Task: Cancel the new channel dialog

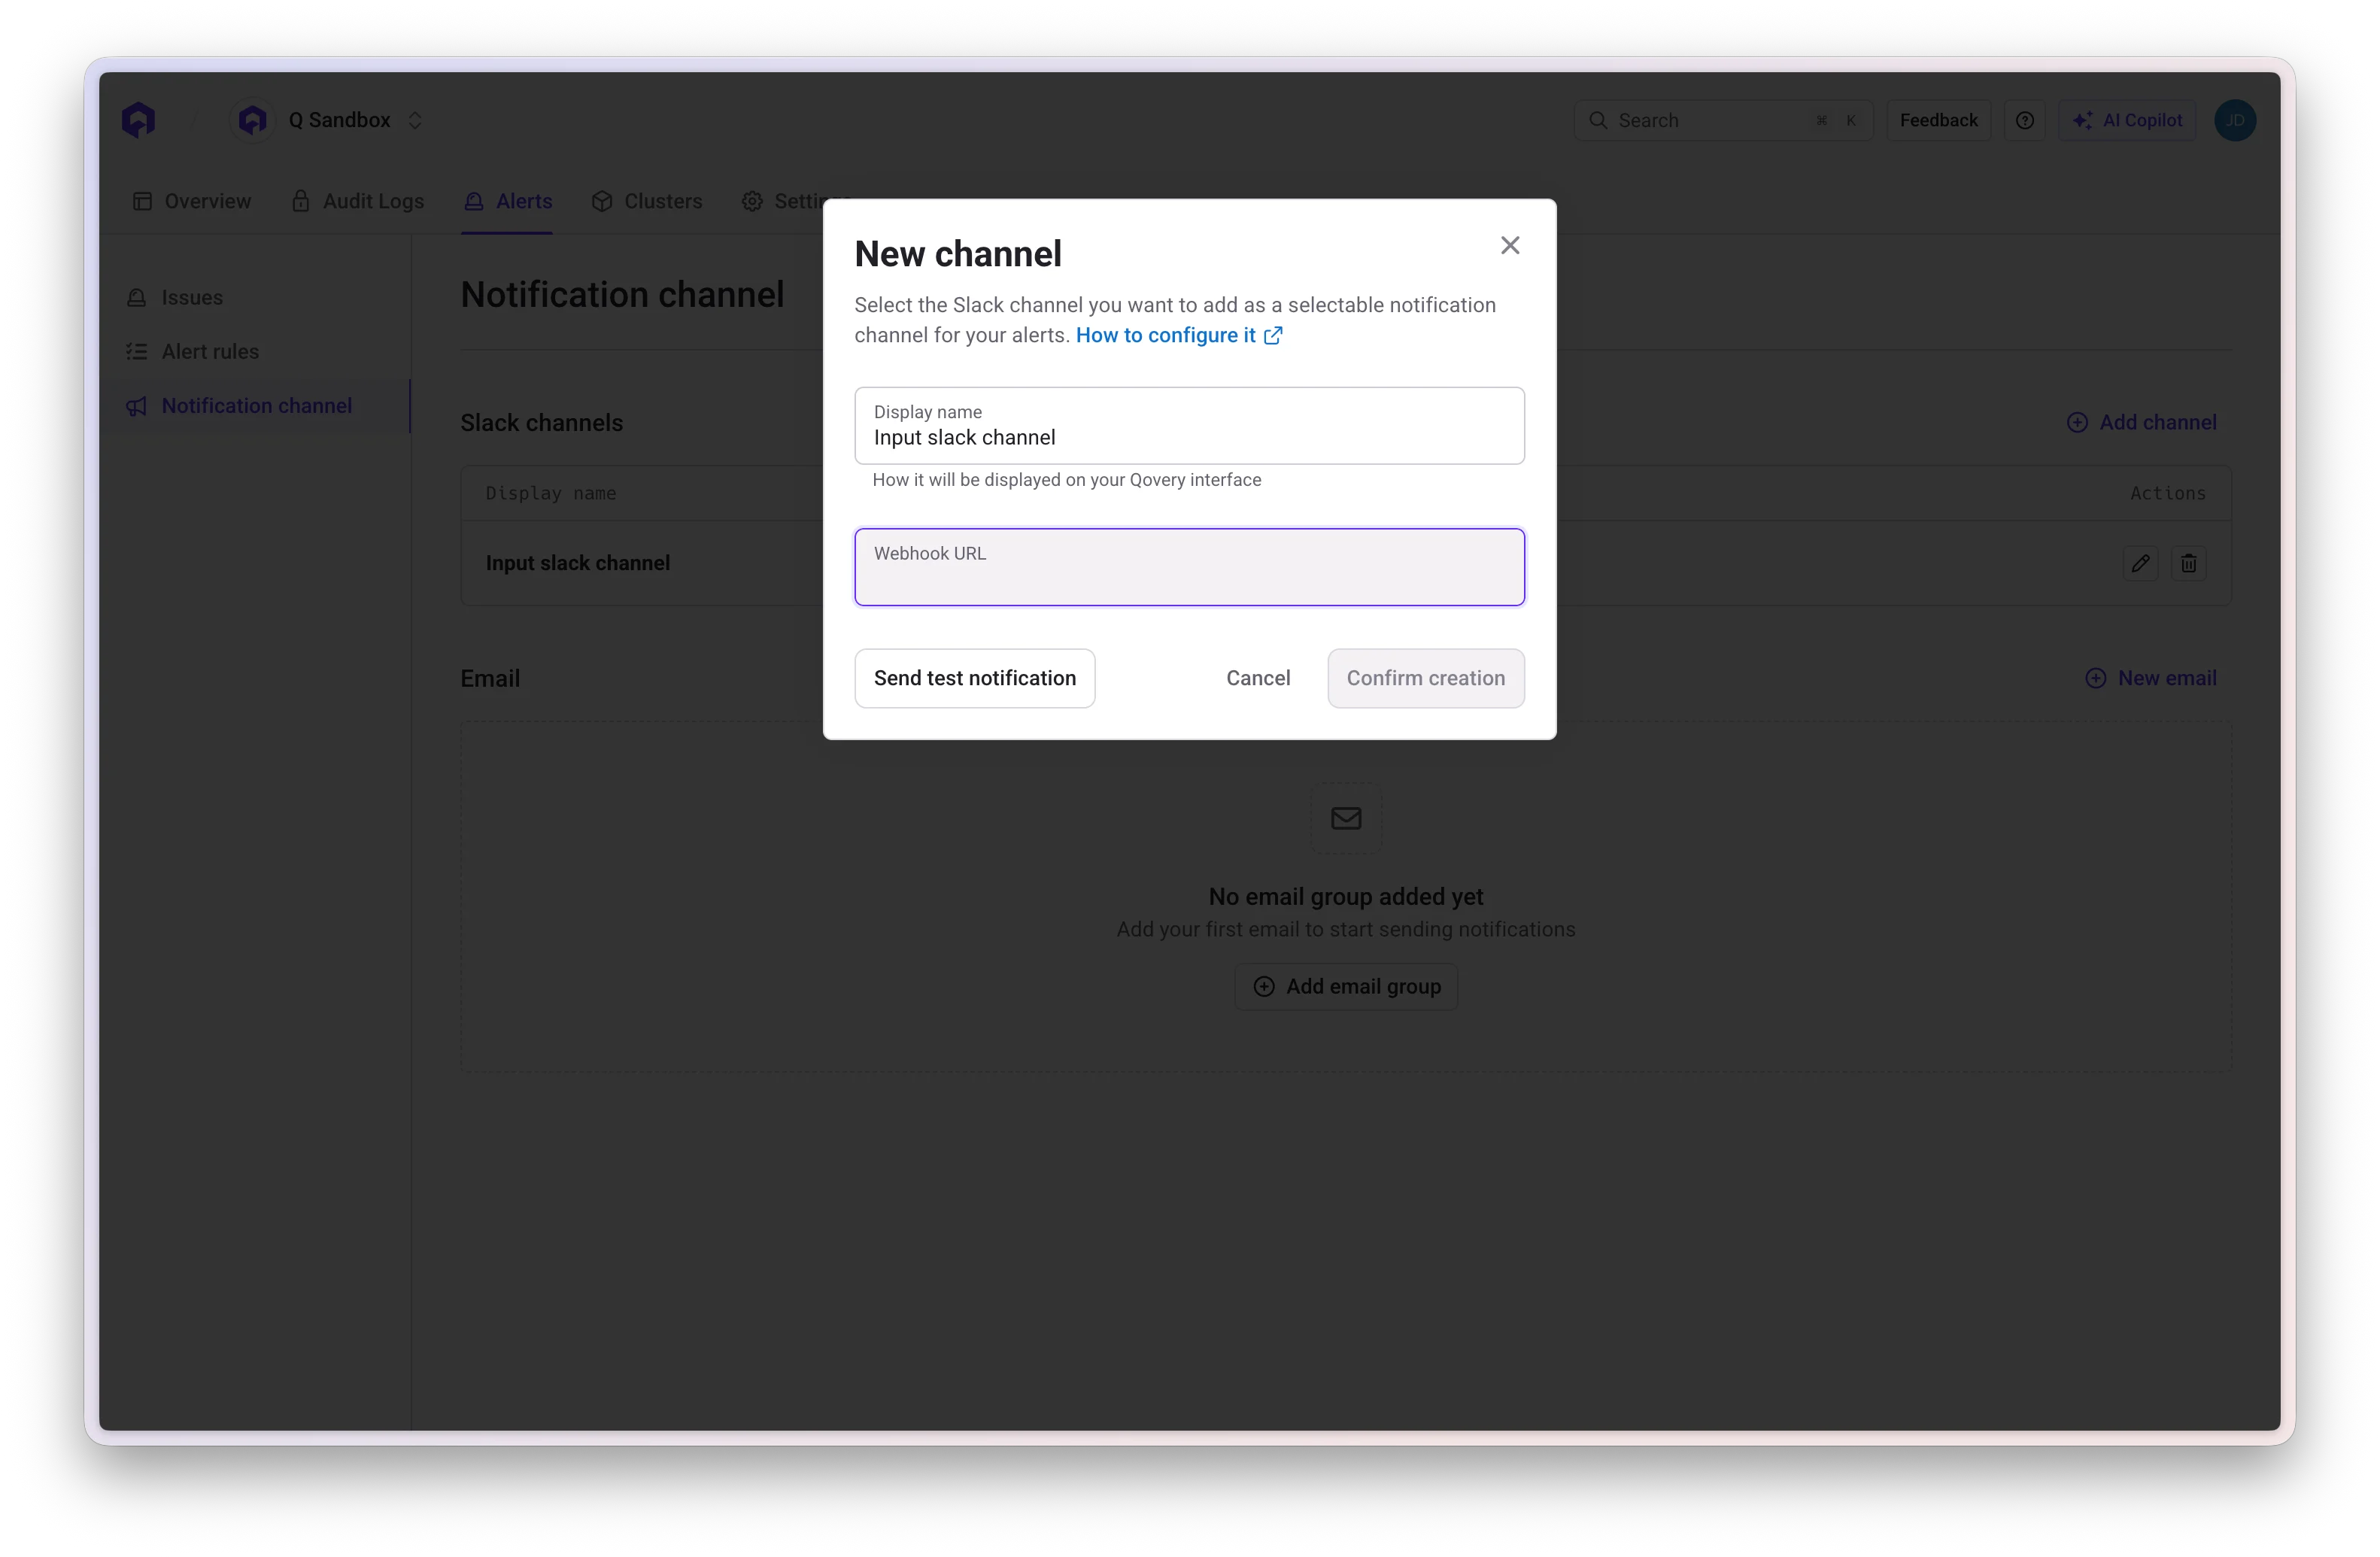Action: [x=1258, y=678]
